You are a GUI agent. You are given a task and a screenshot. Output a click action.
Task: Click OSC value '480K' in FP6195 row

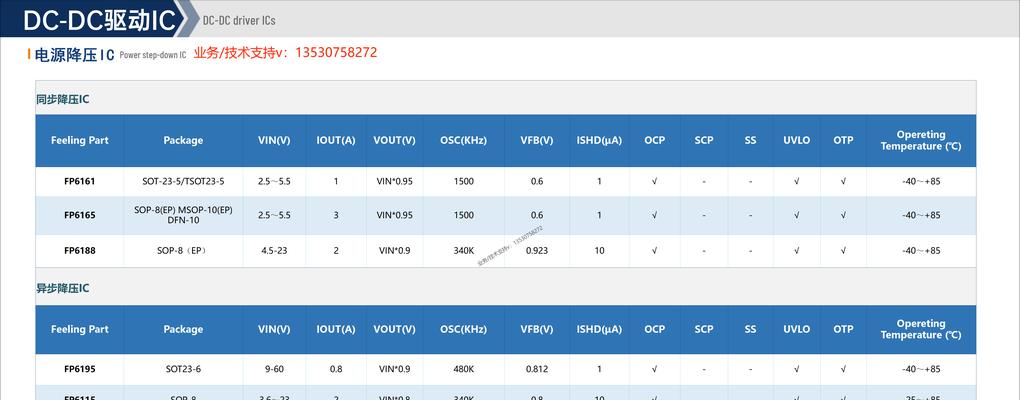click(x=463, y=369)
